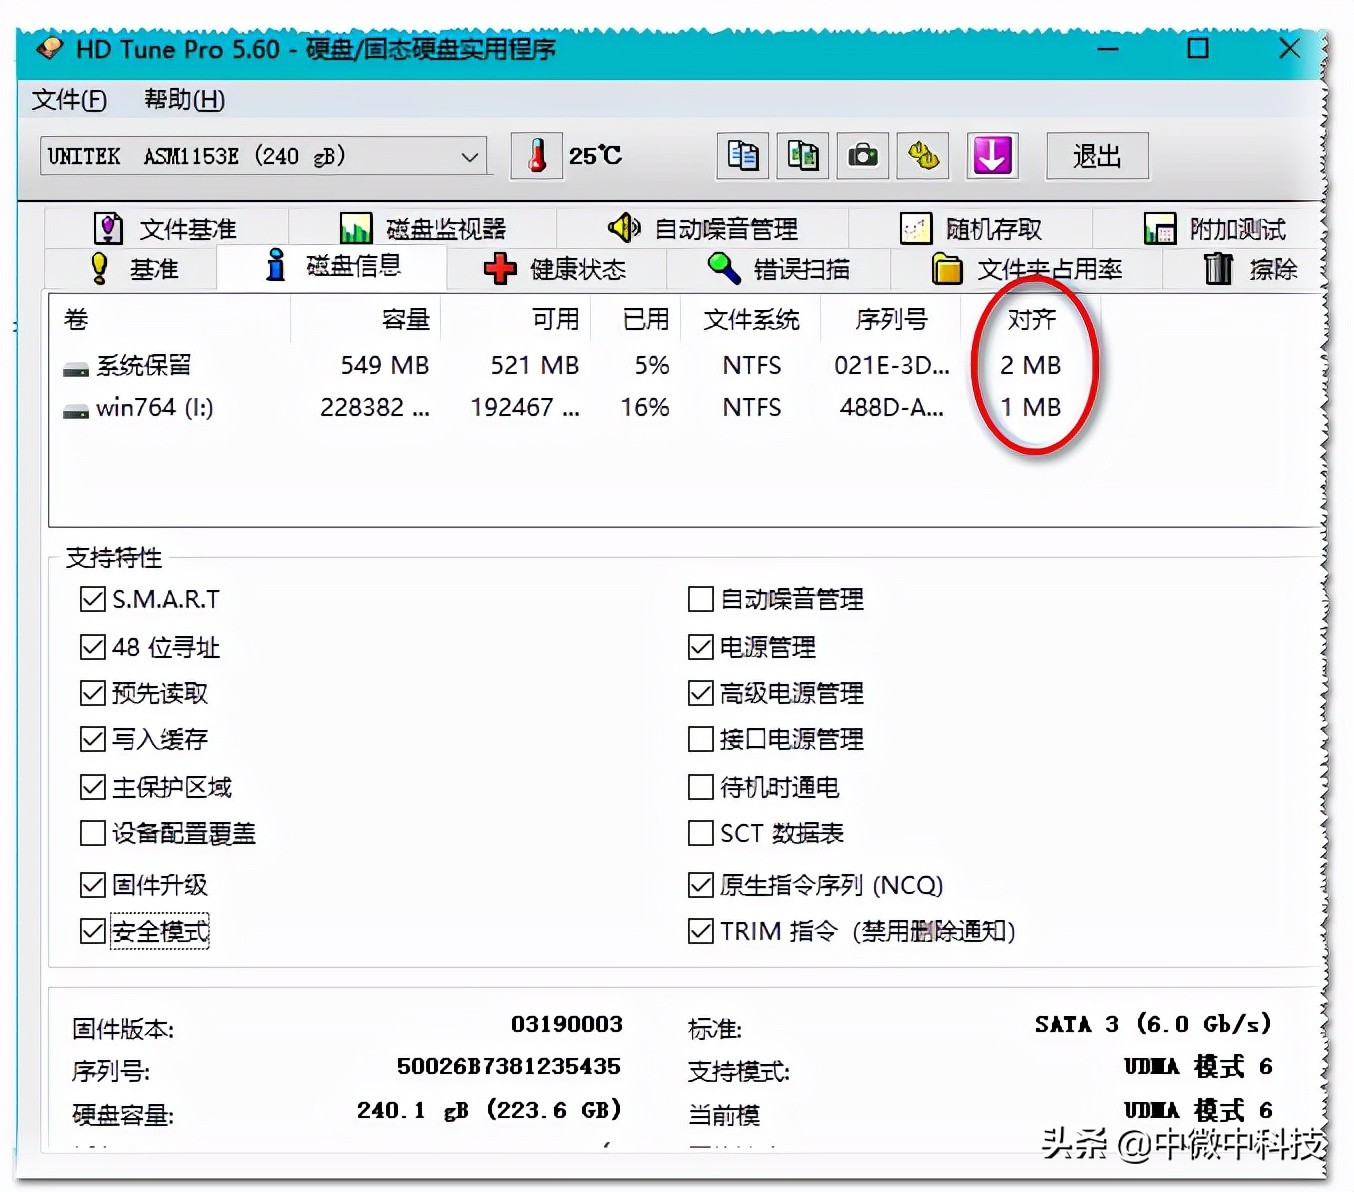Click the copy screenshot to clipboard icon
The image size is (1354, 1192).
point(802,155)
